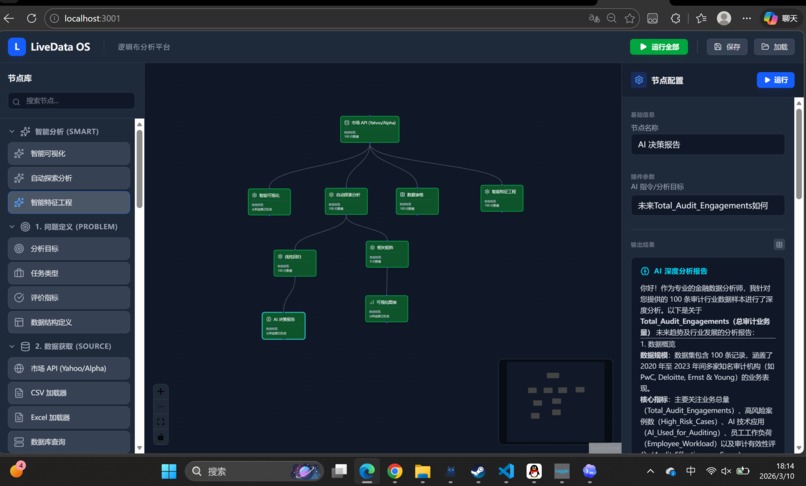The height and width of the screenshot is (486, 806).
Task: Select the 自动探索分析 node on canvas
Action: pos(346,201)
